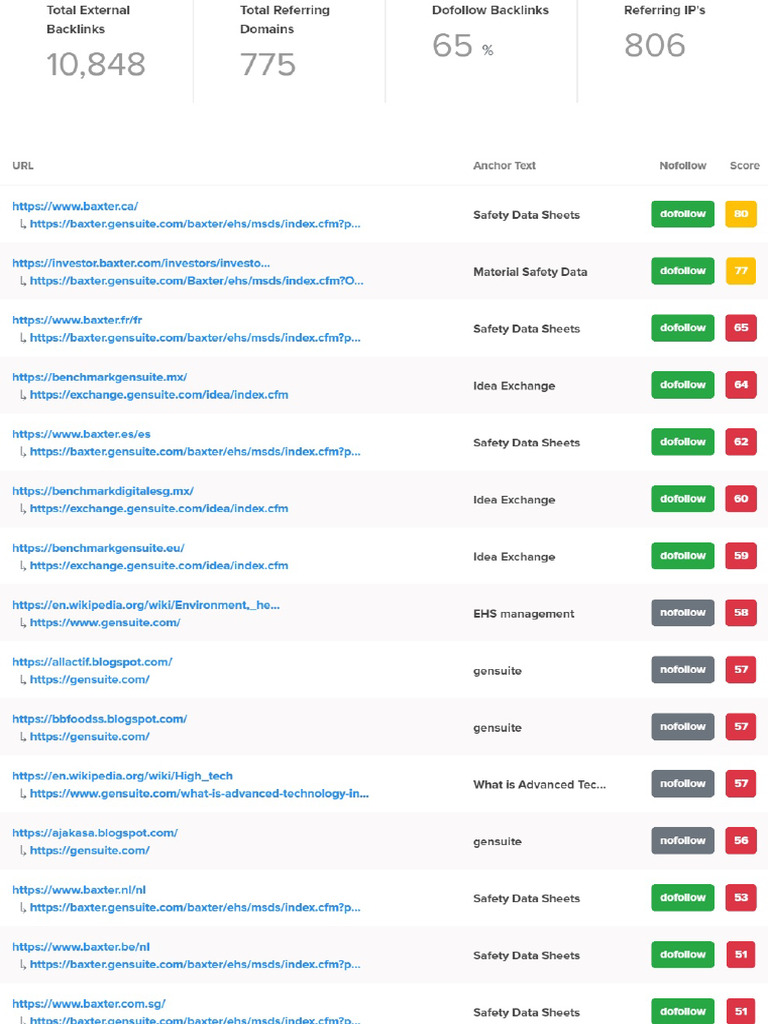This screenshot has width=768, height=1024.
Task: Open target URL under www.baxter.be/nl
Action: point(195,964)
